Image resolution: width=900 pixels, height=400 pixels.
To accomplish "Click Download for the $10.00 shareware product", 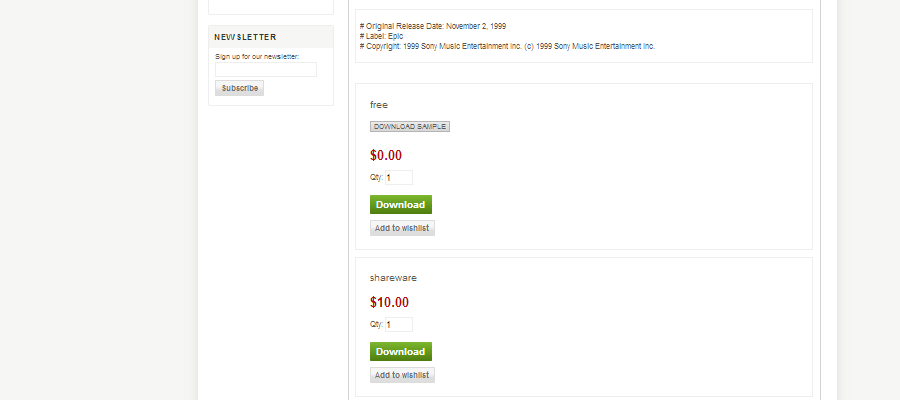I will [401, 352].
